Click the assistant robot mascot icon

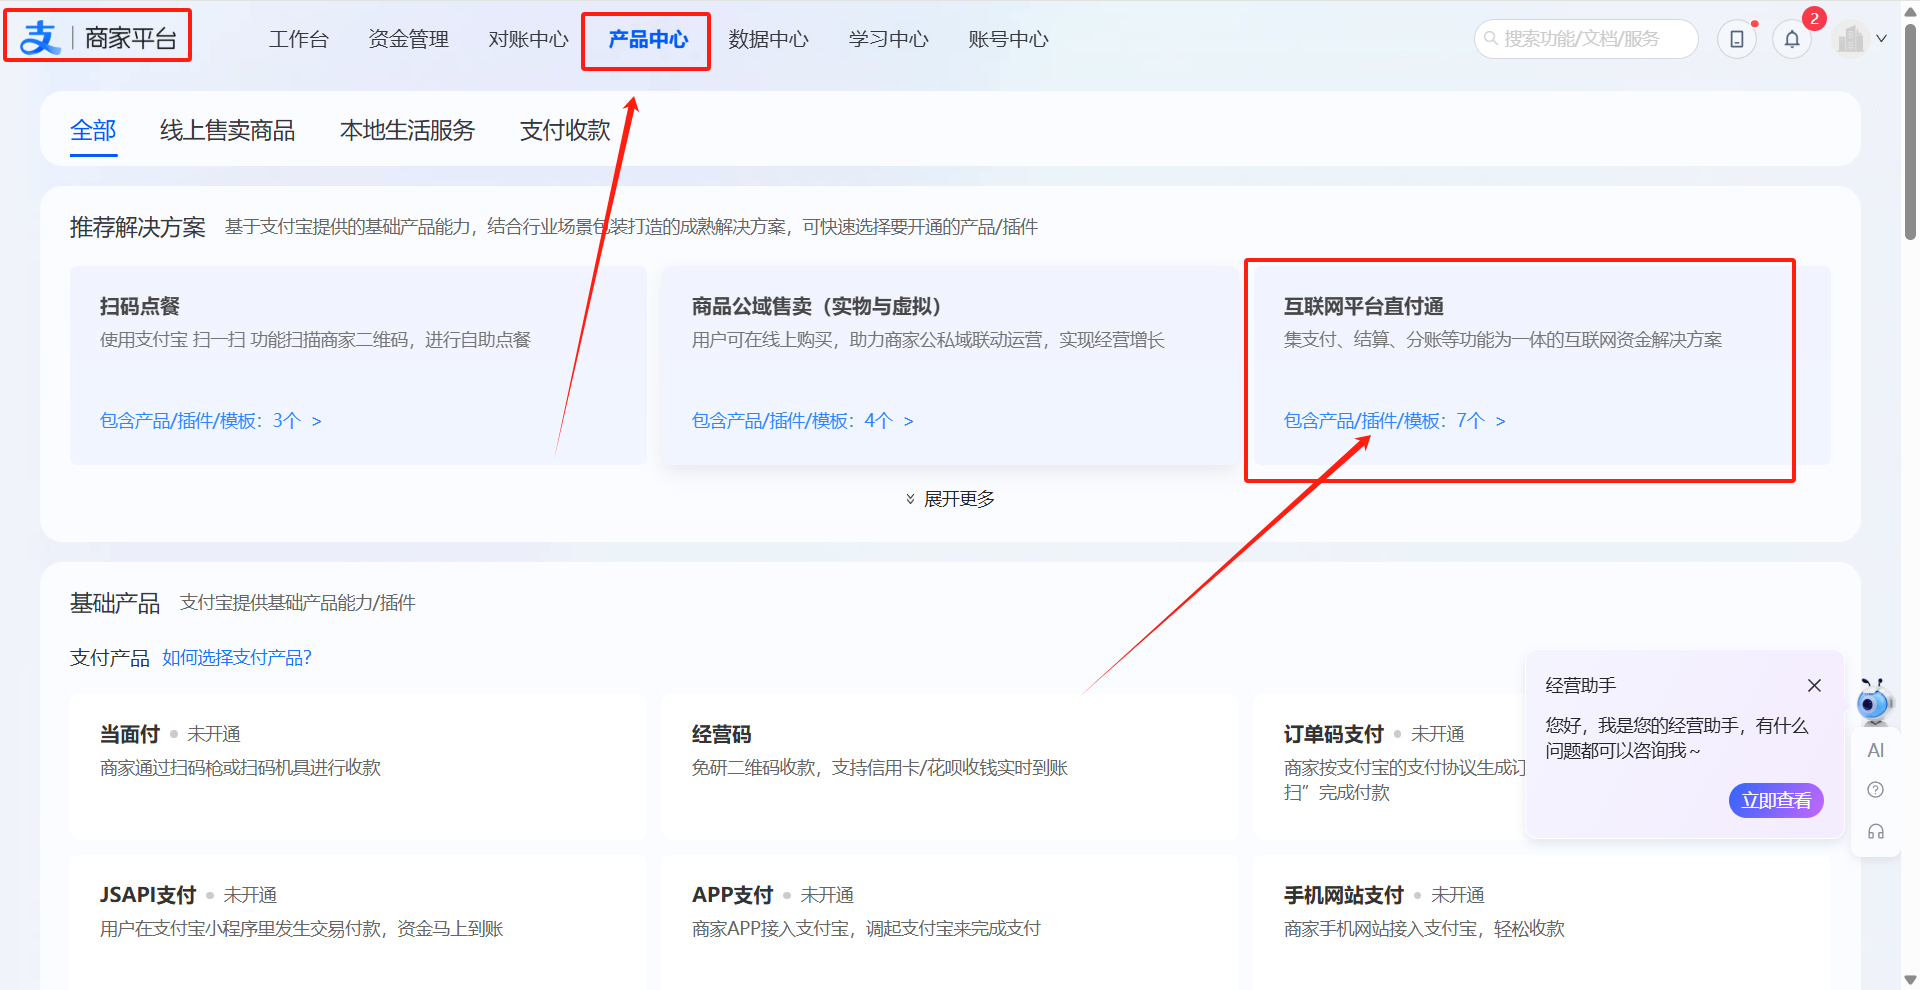tap(1875, 701)
